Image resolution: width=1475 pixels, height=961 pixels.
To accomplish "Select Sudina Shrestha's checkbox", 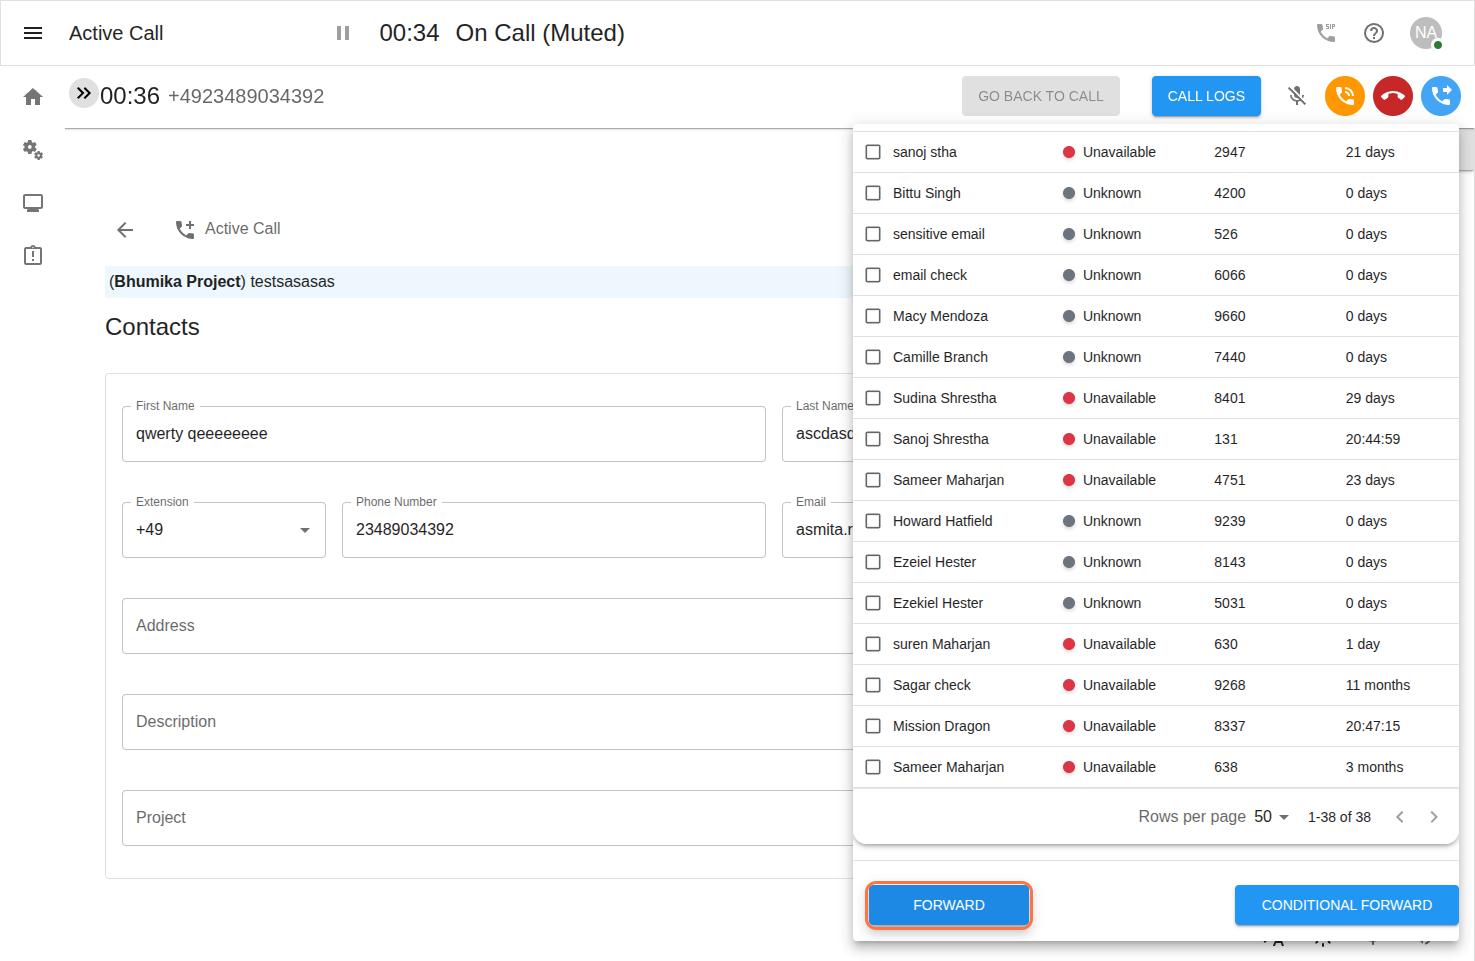I will tap(873, 398).
